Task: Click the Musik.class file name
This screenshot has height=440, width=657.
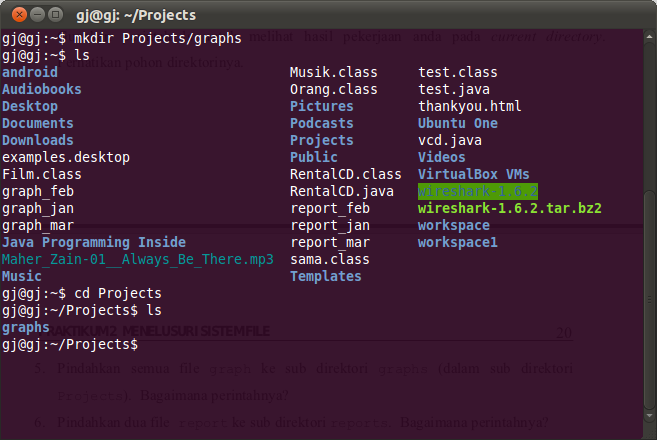Action: coord(334,72)
